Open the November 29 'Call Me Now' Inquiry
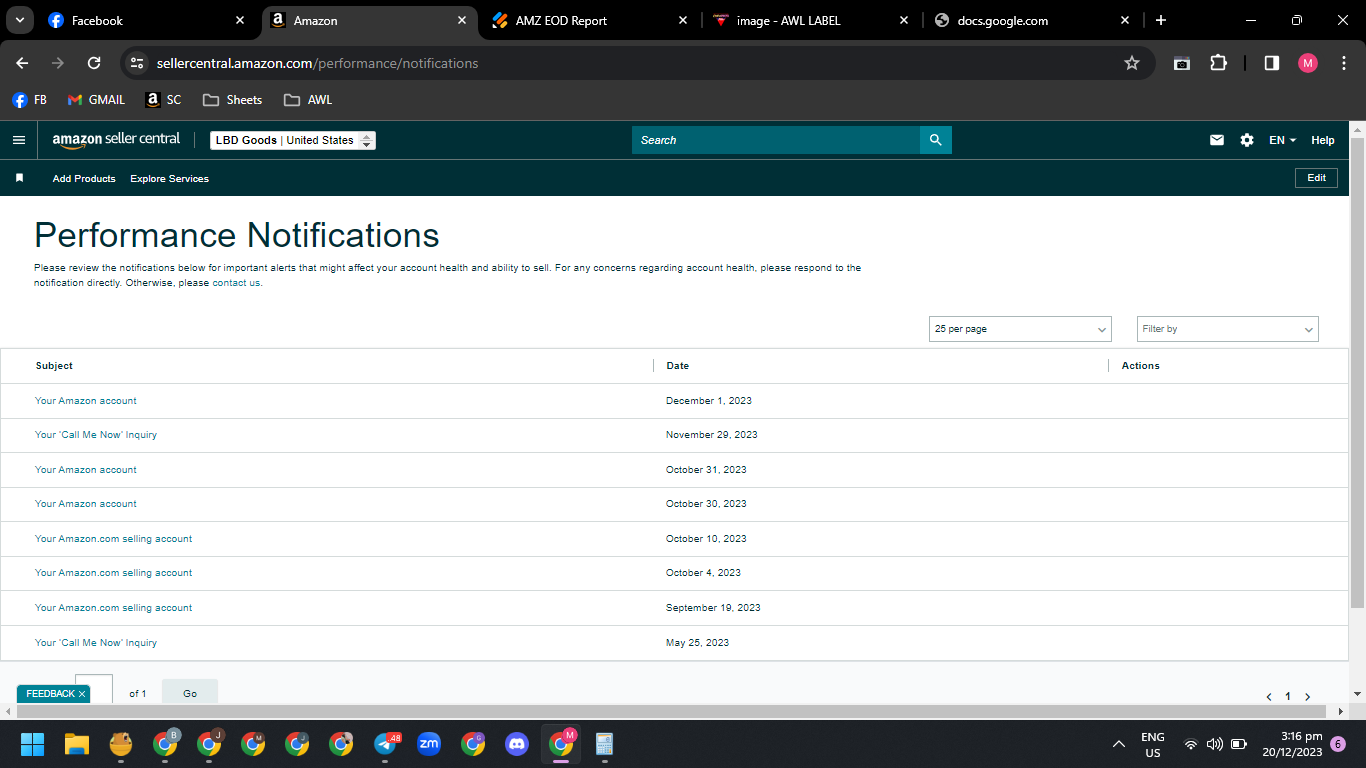Image resolution: width=1366 pixels, height=768 pixels. pyautogui.click(x=96, y=435)
